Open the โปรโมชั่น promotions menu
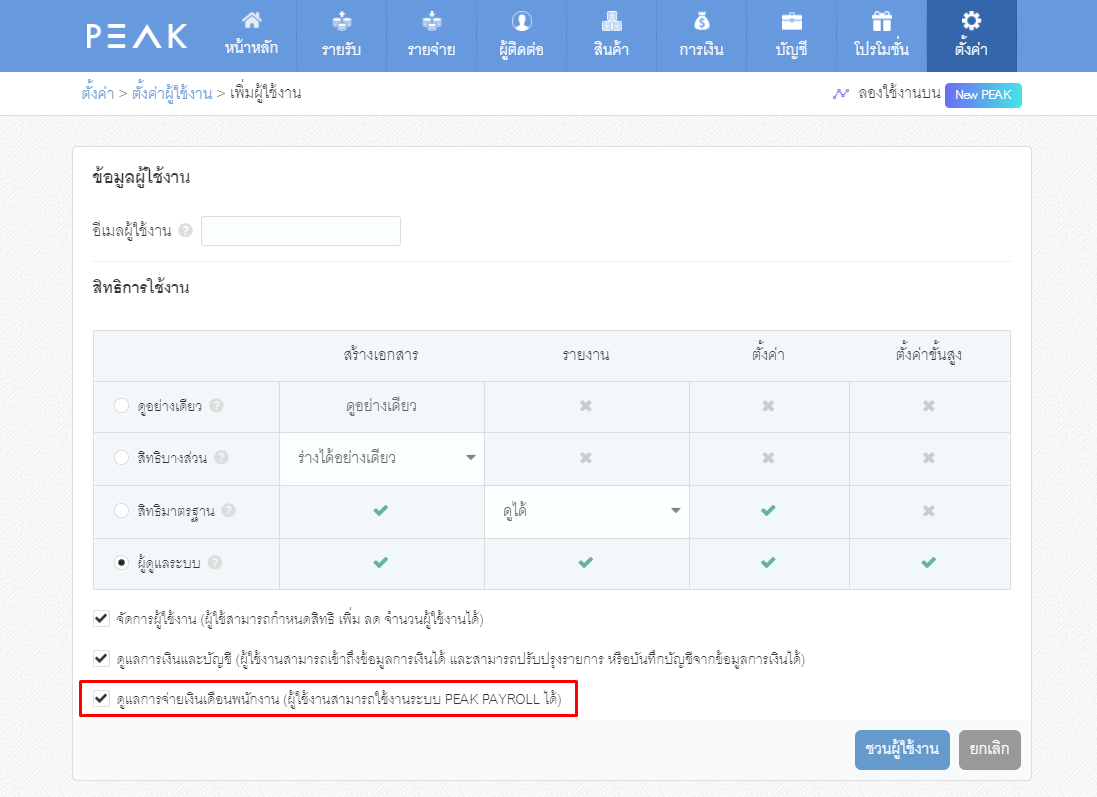The height and width of the screenshot is (797, 1097). [882, 36]
